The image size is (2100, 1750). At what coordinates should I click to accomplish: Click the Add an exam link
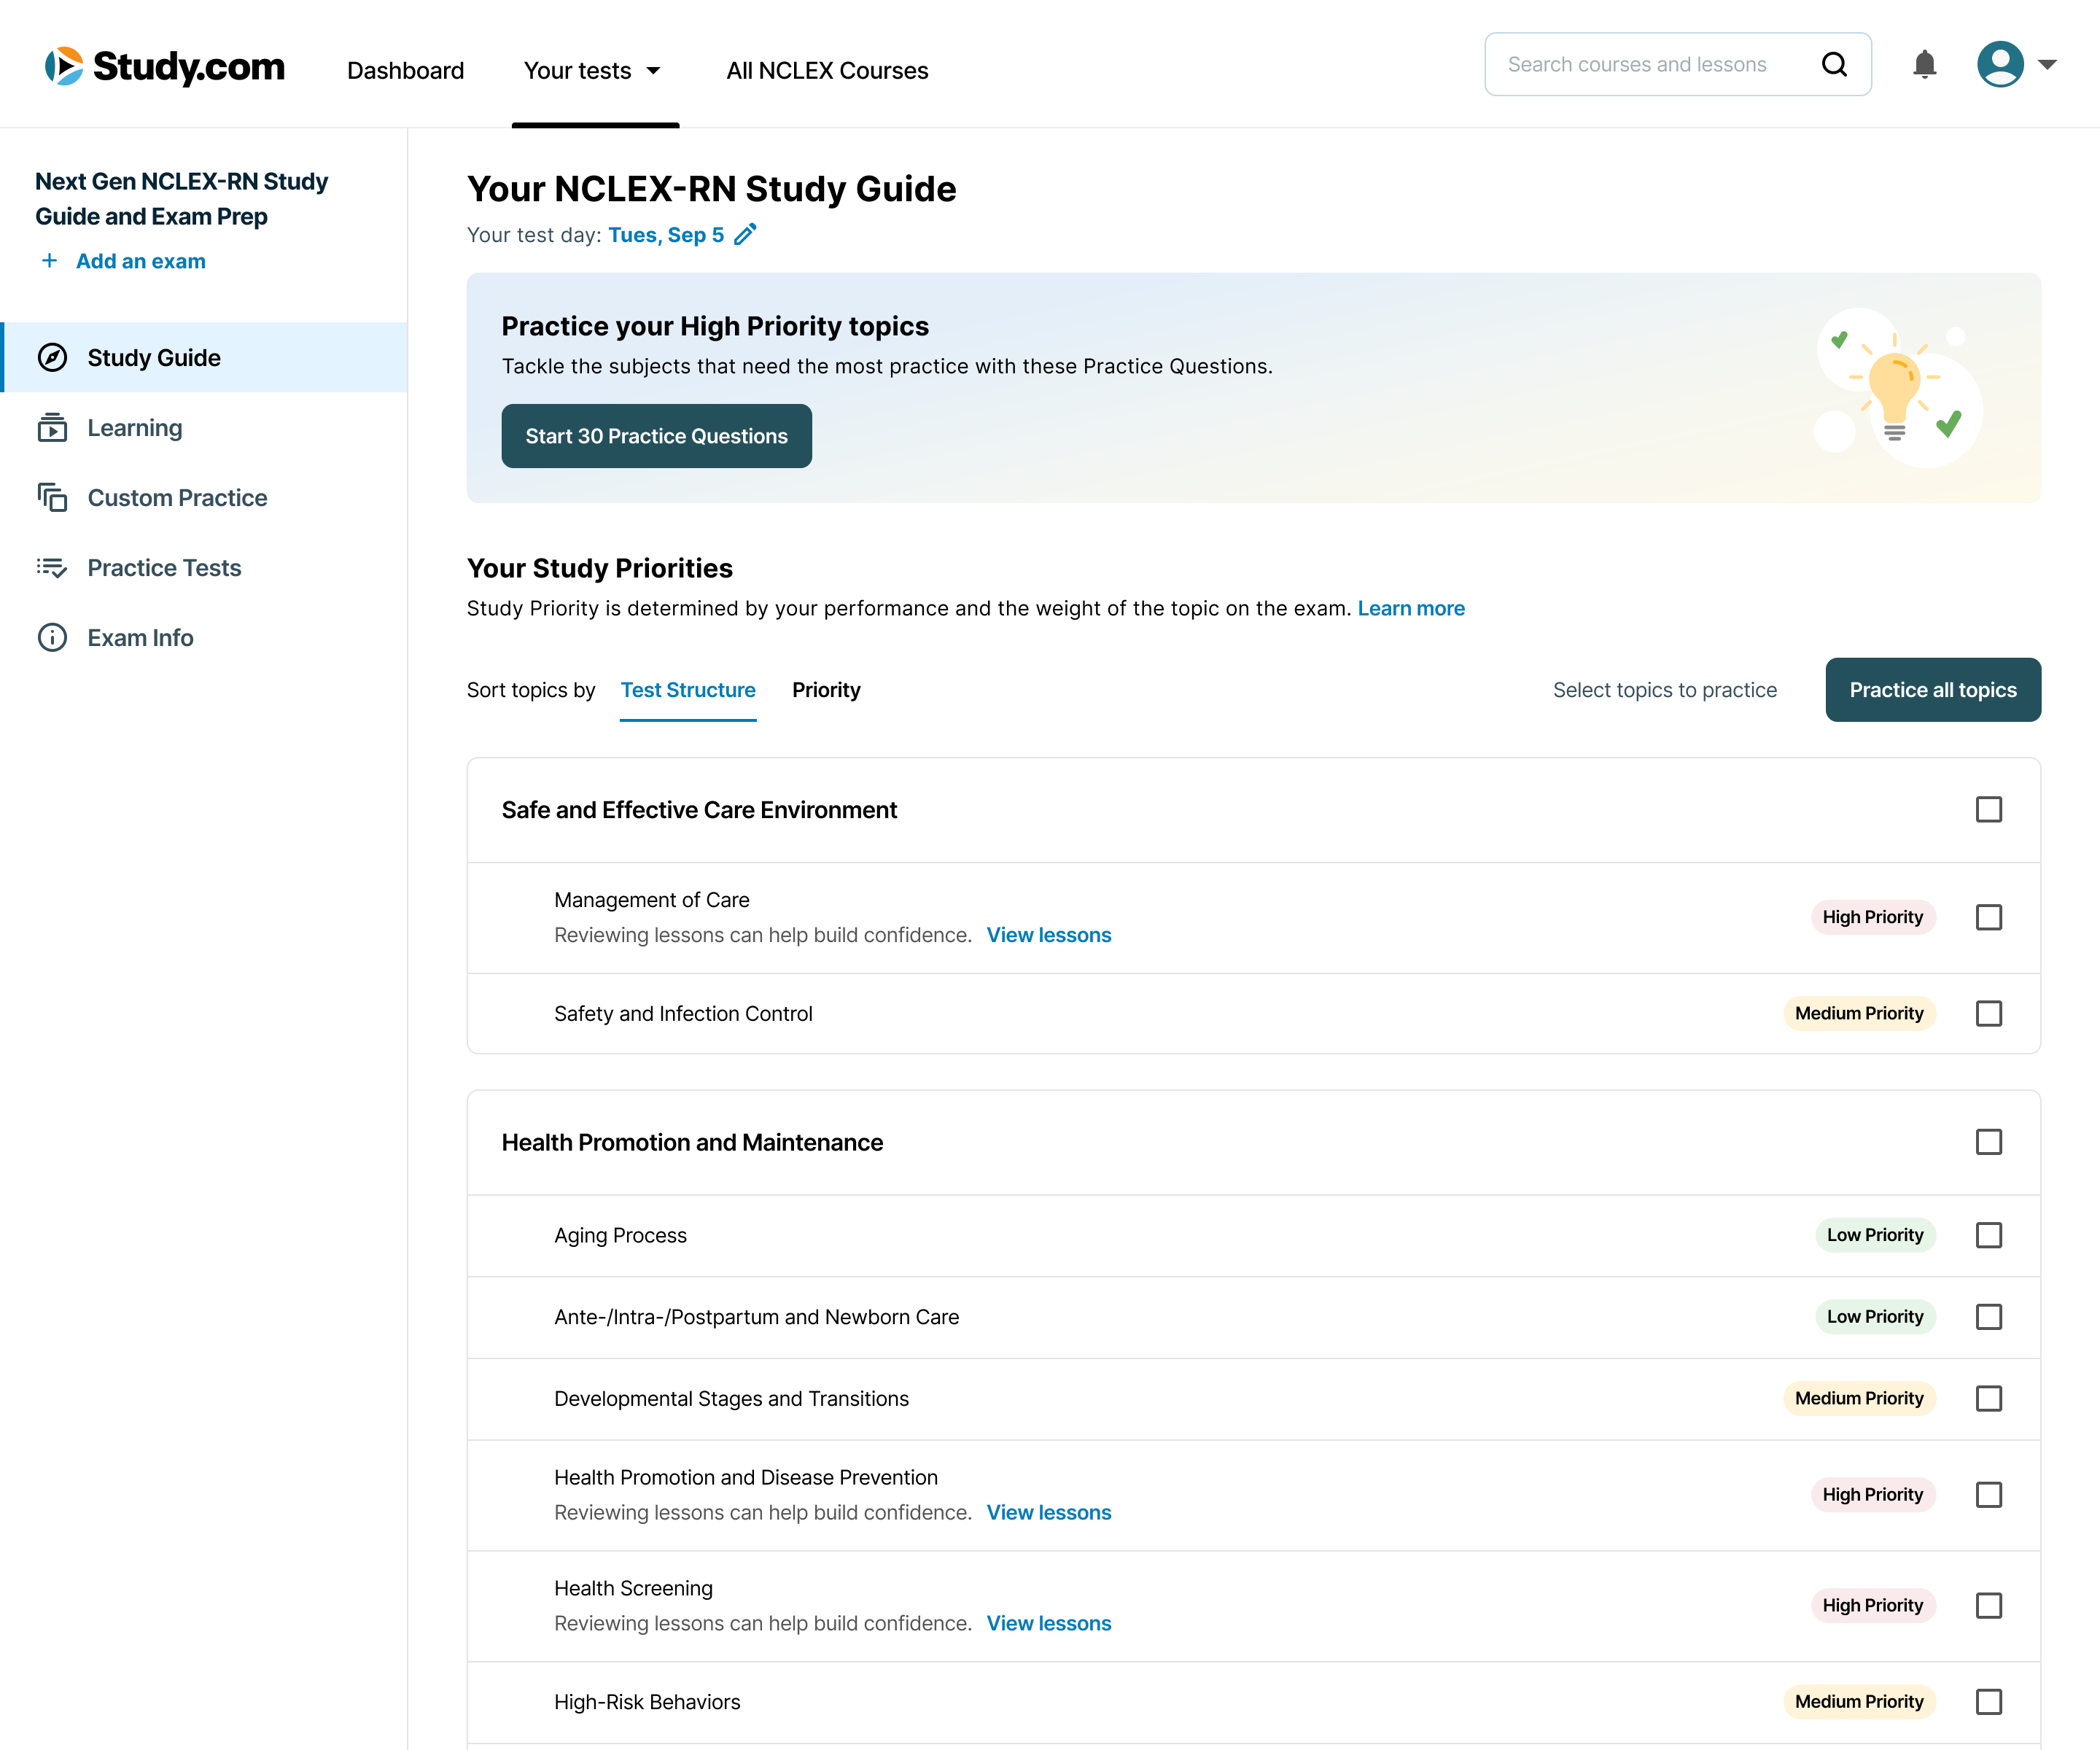pyautogui.click(x=141, y=261)
